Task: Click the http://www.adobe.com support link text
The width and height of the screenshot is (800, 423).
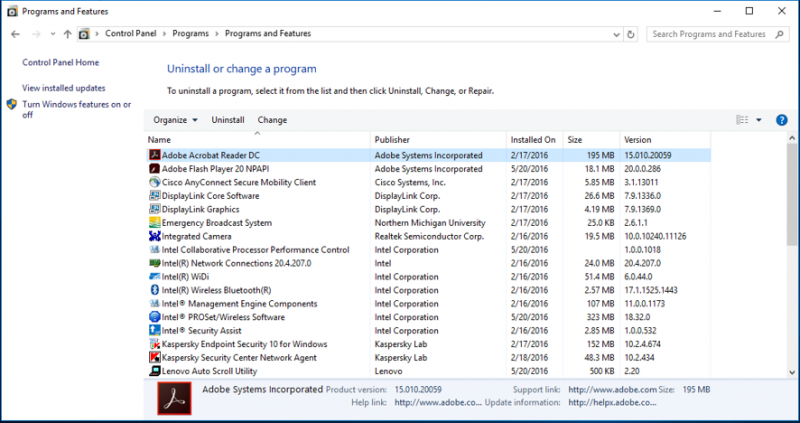Action: (612, 390)
